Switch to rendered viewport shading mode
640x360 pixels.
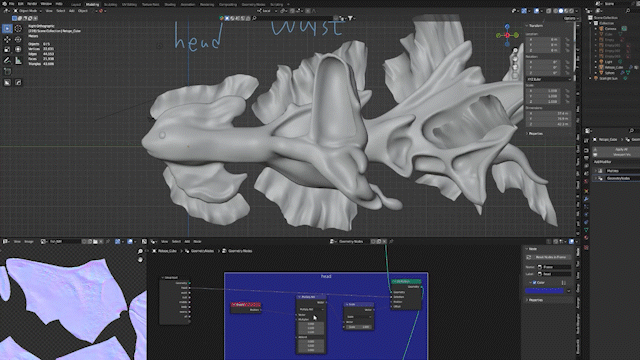572,11
